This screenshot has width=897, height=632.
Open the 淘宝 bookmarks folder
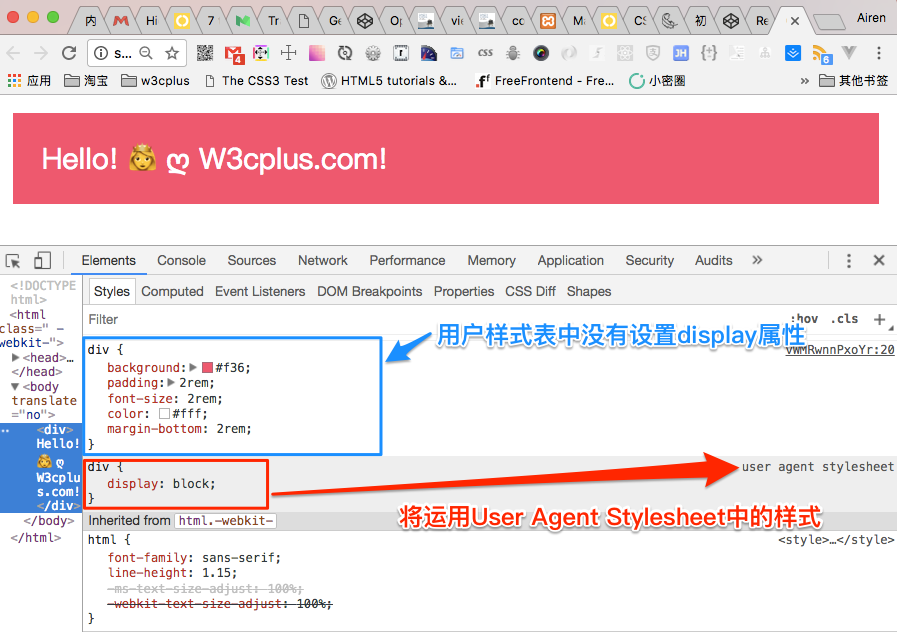point(86,81)
